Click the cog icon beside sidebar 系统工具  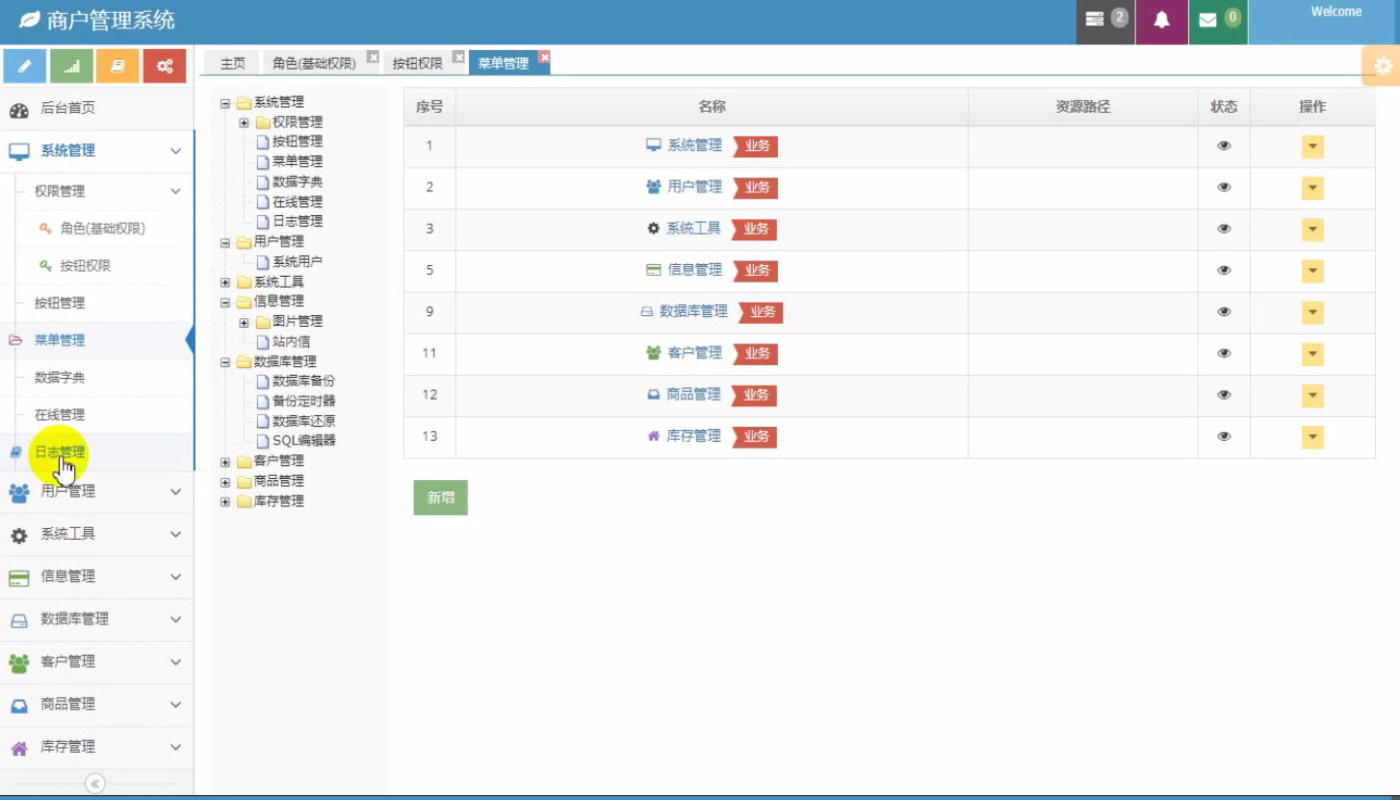[x=19, y=535]
